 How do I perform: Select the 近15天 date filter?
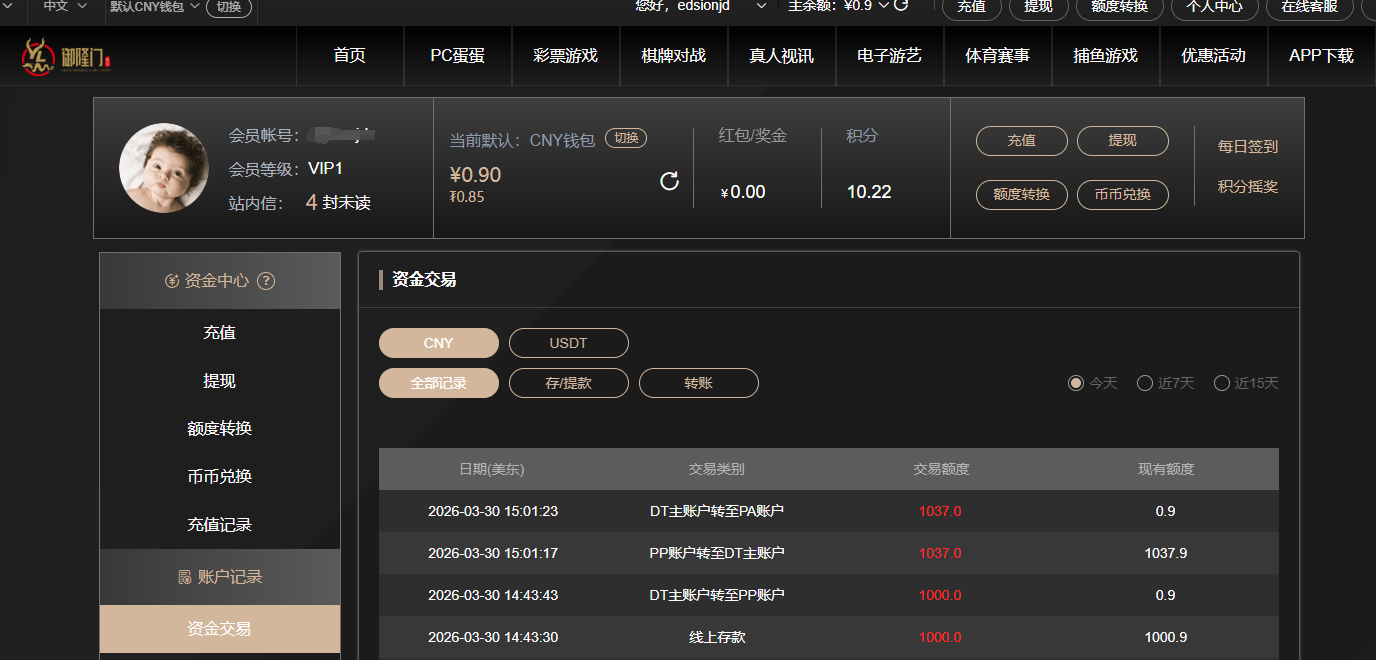click(x=1221, y=383)
